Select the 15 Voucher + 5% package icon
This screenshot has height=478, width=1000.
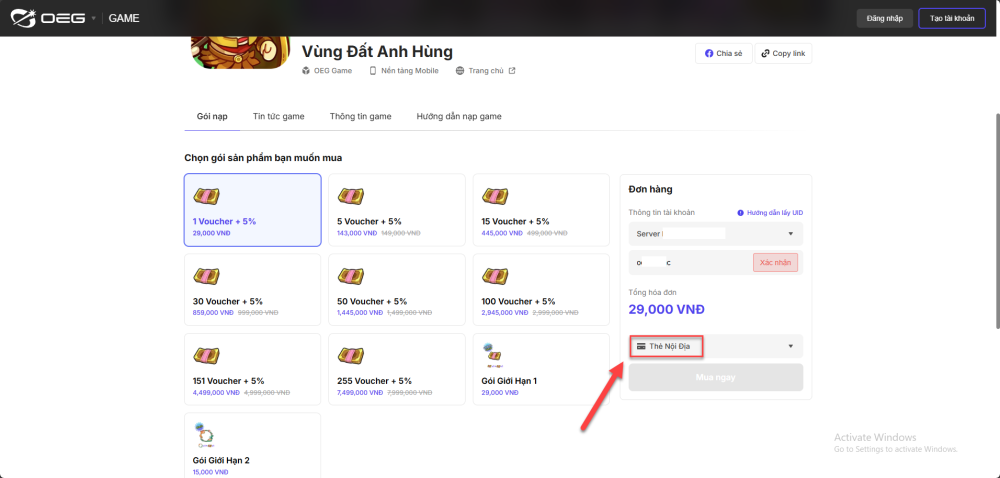(x=494, y=196)
